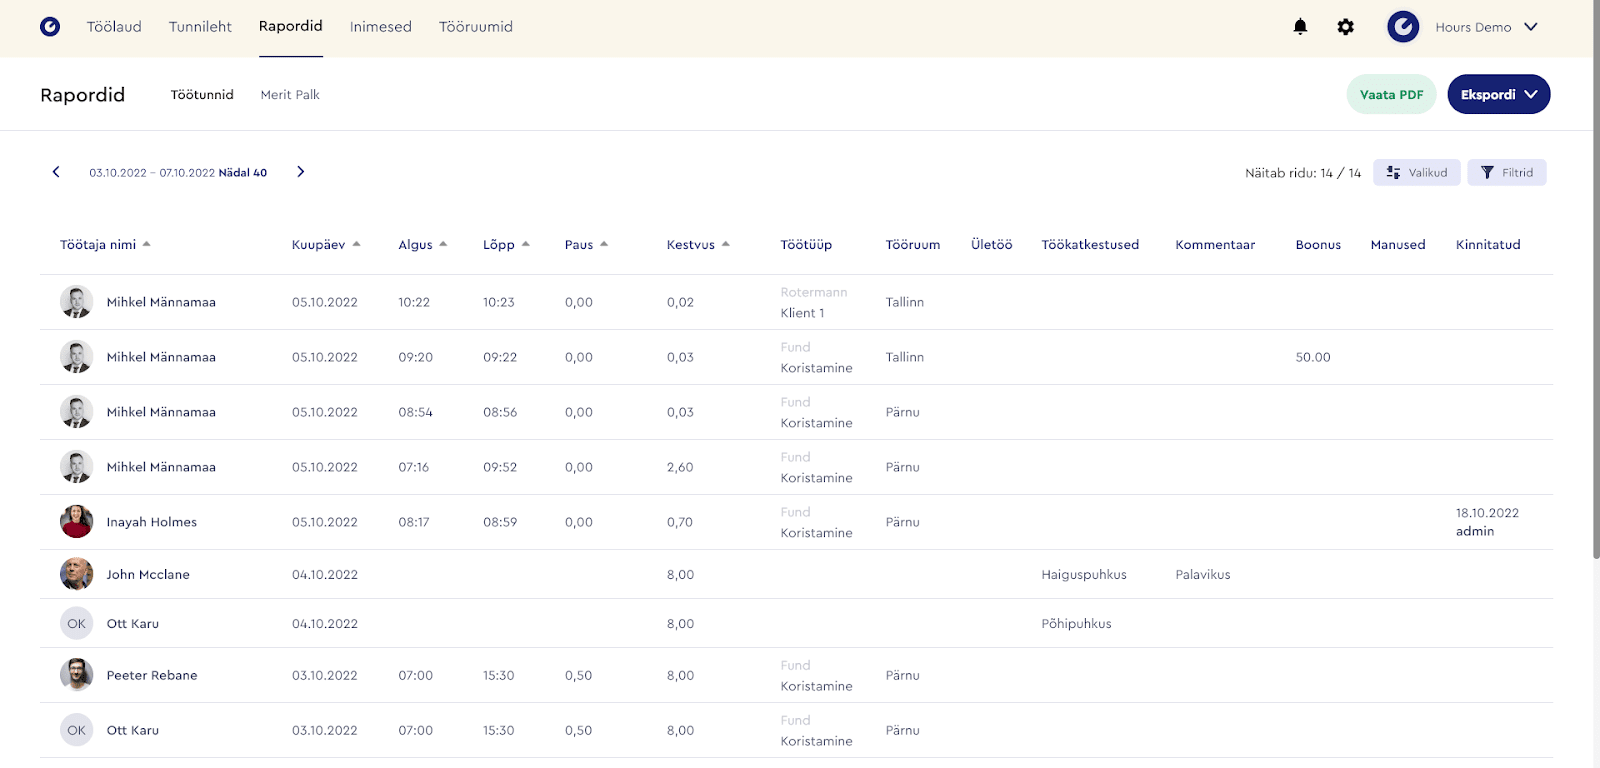Click the page vertical scrollbar
This screenshot has height=768, width=1600.
(1596, 280)
